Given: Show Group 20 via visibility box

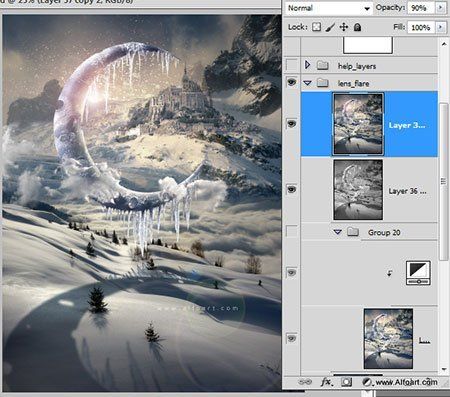Looking at the screenshot, I should [x=292, y=231].
